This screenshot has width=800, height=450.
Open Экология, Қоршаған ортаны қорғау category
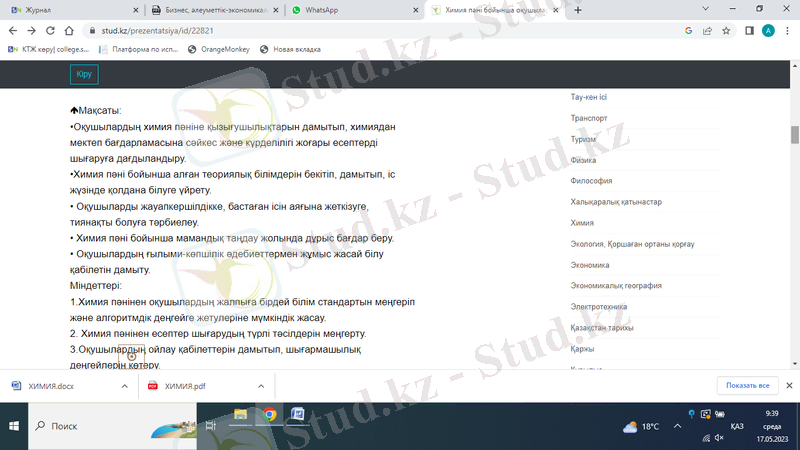tap(632, 244)
